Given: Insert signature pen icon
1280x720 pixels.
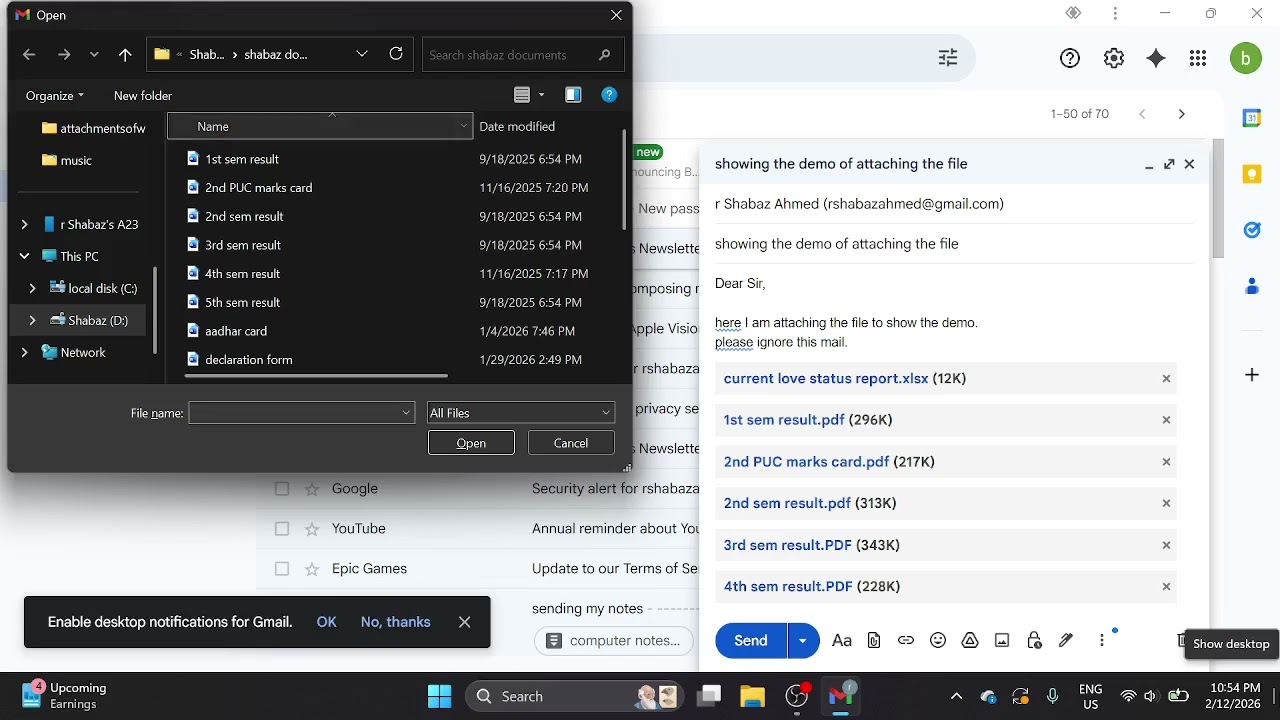Looking at the screenshot, I should point(1066,641).
